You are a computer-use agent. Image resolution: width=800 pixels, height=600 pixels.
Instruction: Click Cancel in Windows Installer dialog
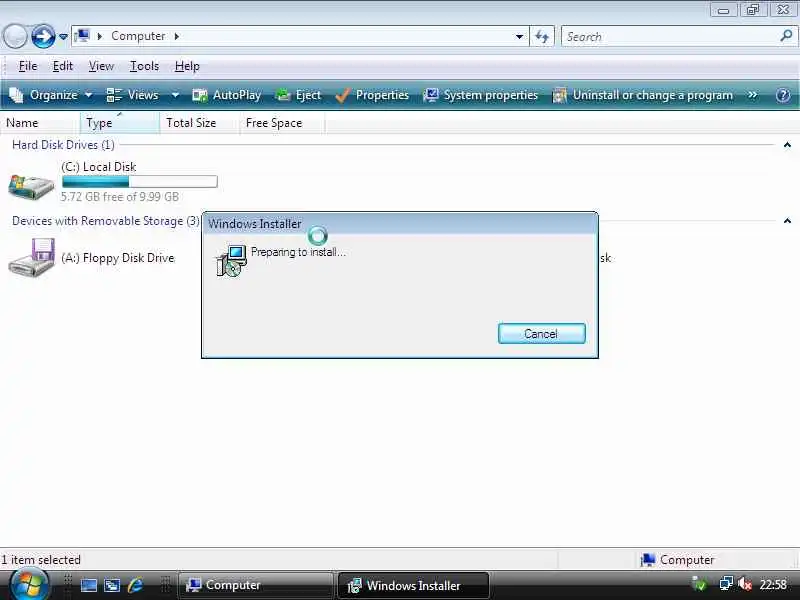pos(541,334)
